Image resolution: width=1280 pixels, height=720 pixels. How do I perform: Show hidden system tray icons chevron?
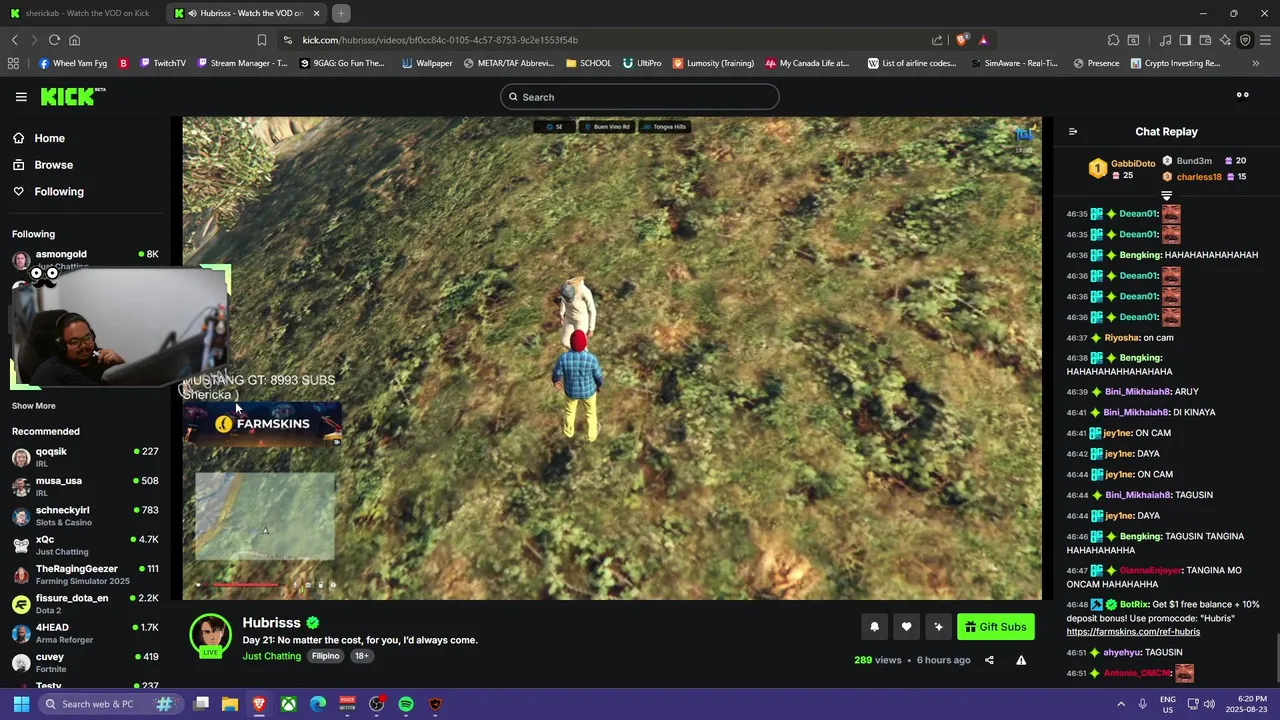[1121, 704]
